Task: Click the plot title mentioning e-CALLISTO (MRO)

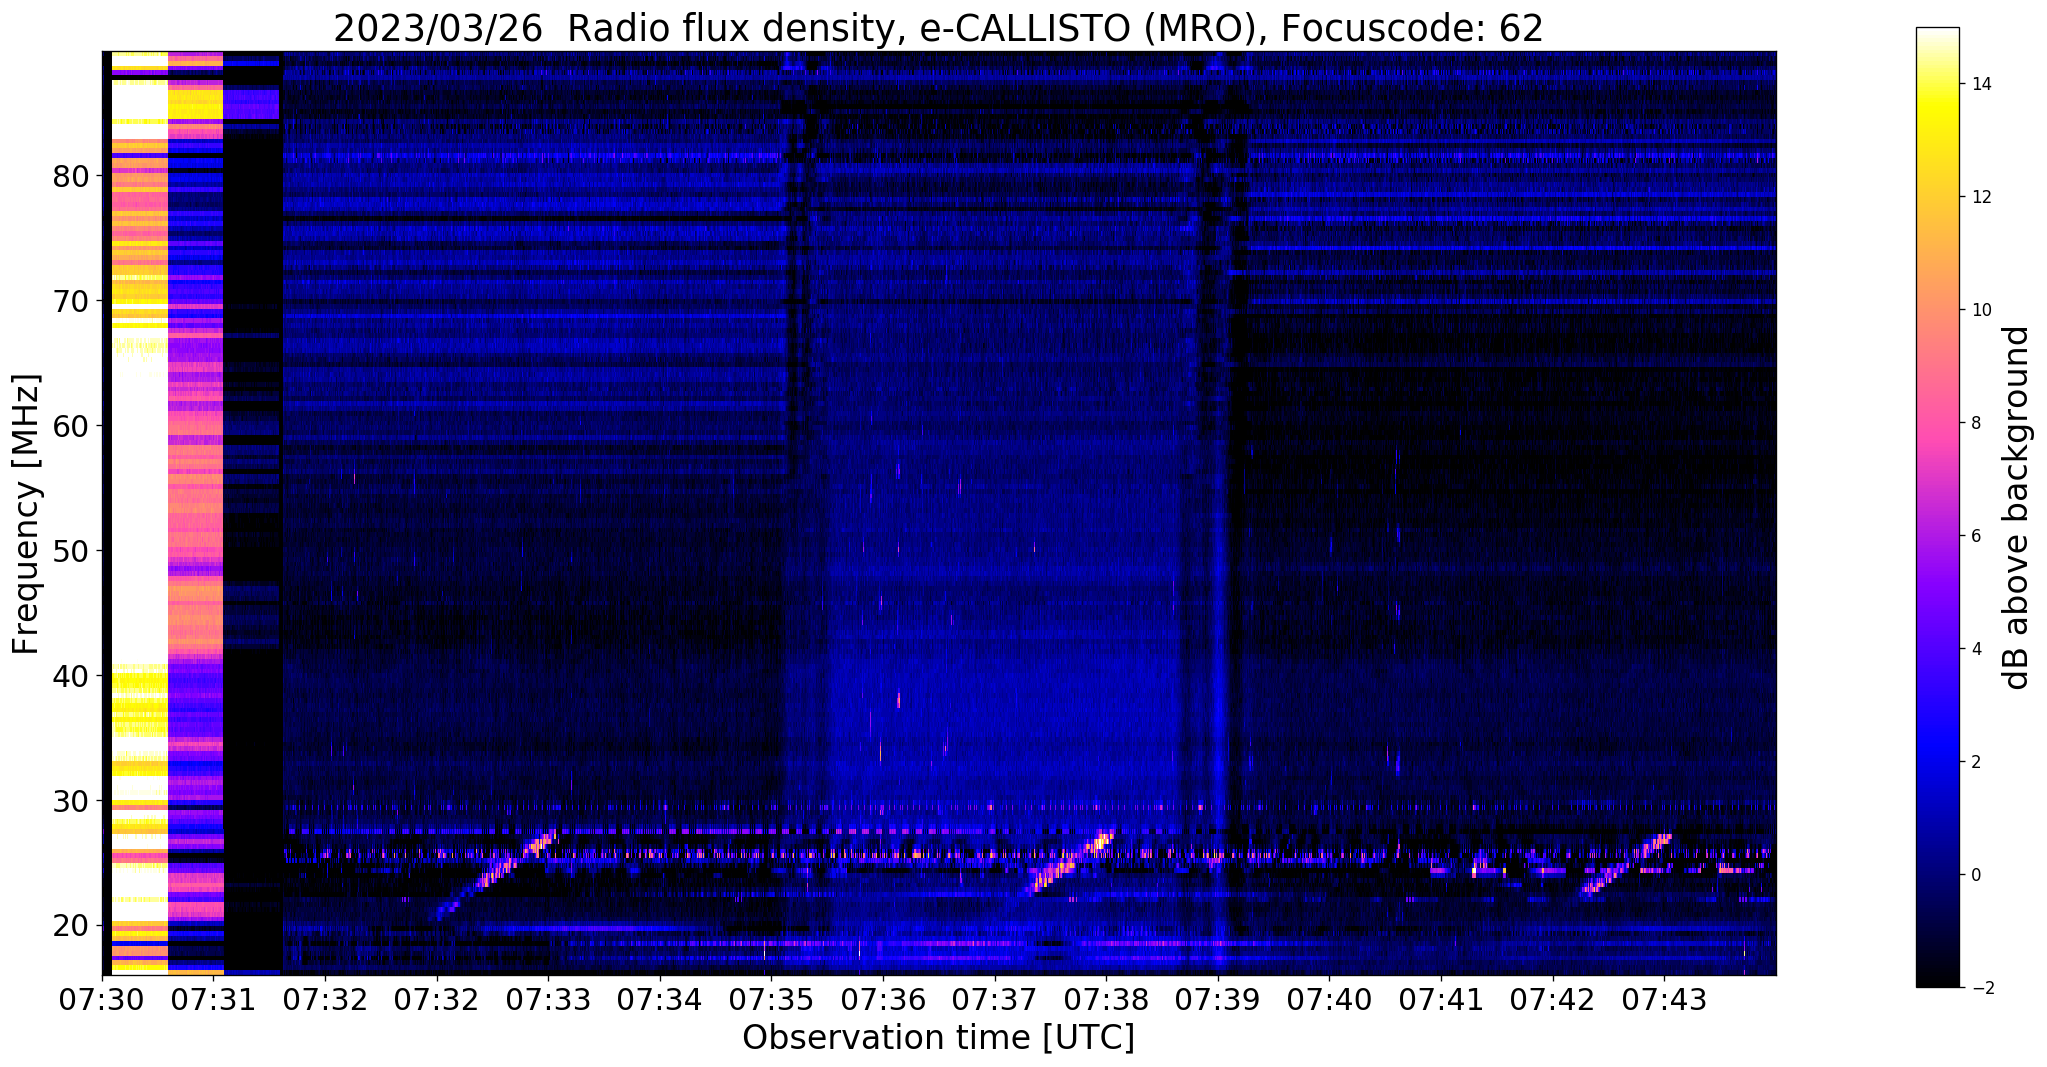Action: click(938, 28)
